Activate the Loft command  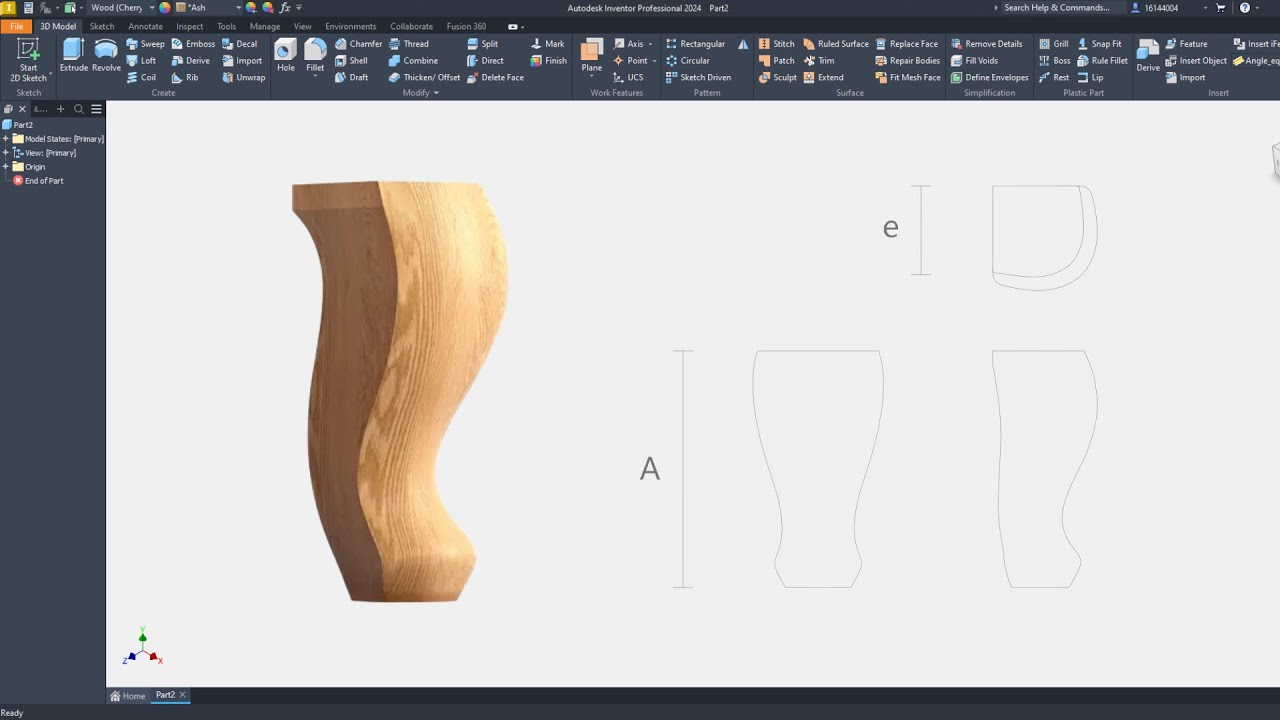point(141,61)
